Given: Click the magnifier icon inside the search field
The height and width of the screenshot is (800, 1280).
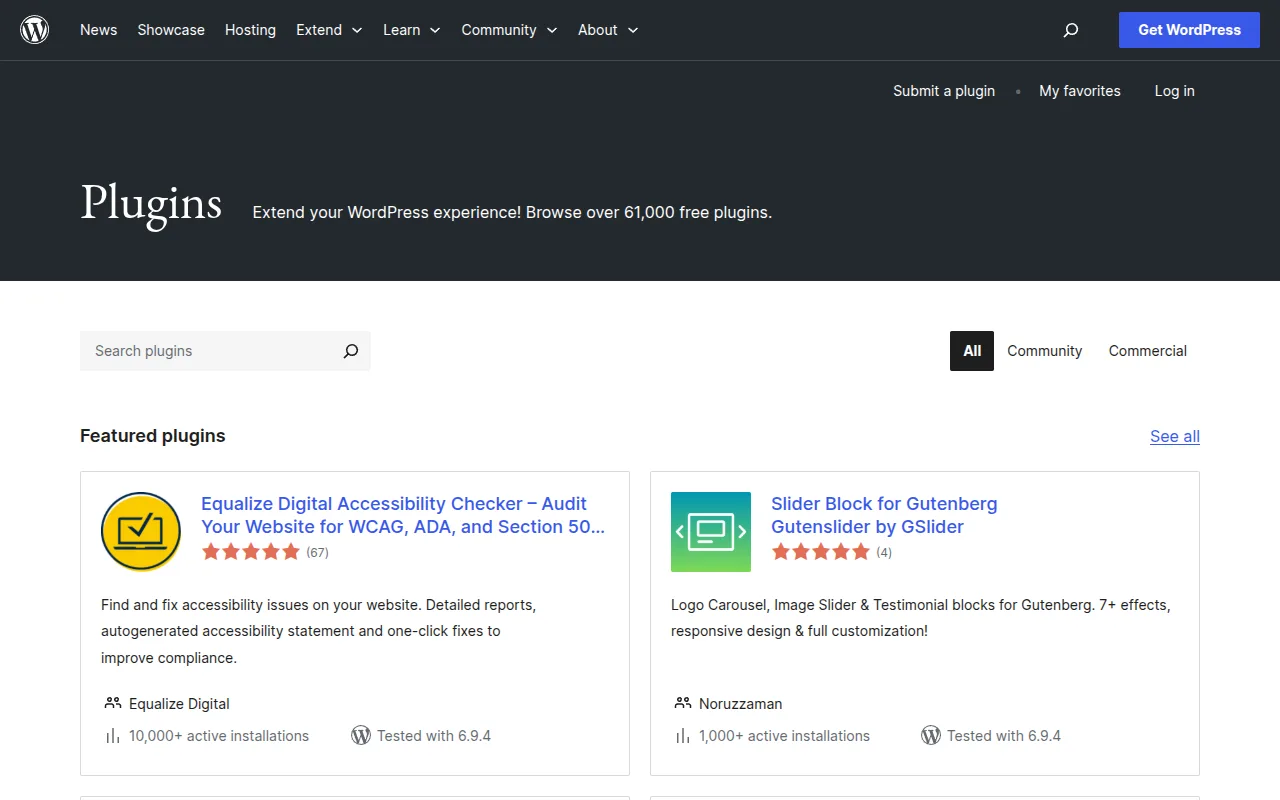Looking at the screenshot, I should pos(350,351).
